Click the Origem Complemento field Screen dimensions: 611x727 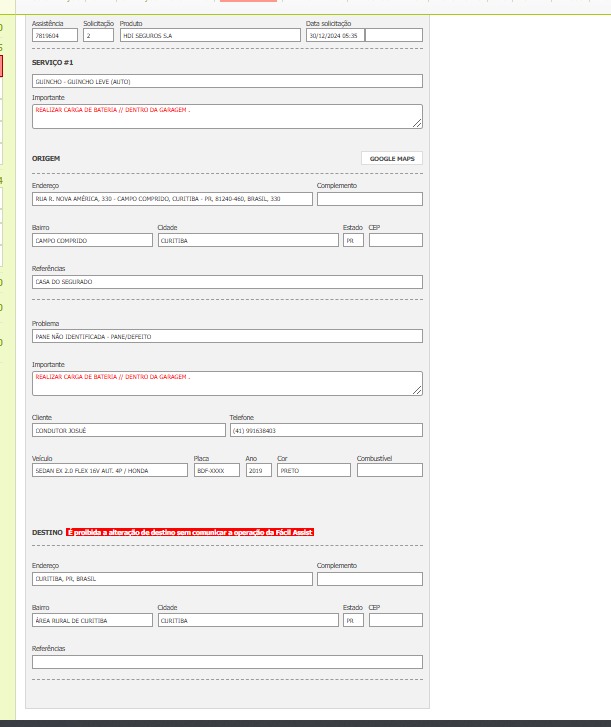[370, 199]
